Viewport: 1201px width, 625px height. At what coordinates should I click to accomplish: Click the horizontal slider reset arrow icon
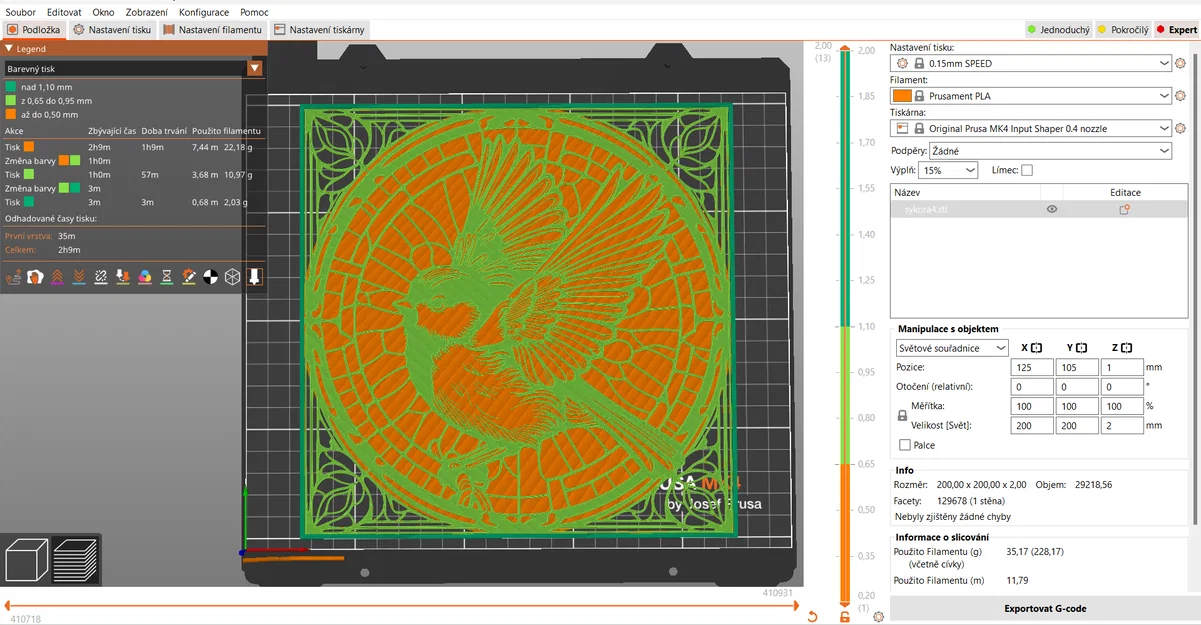(x=813, y=617)
